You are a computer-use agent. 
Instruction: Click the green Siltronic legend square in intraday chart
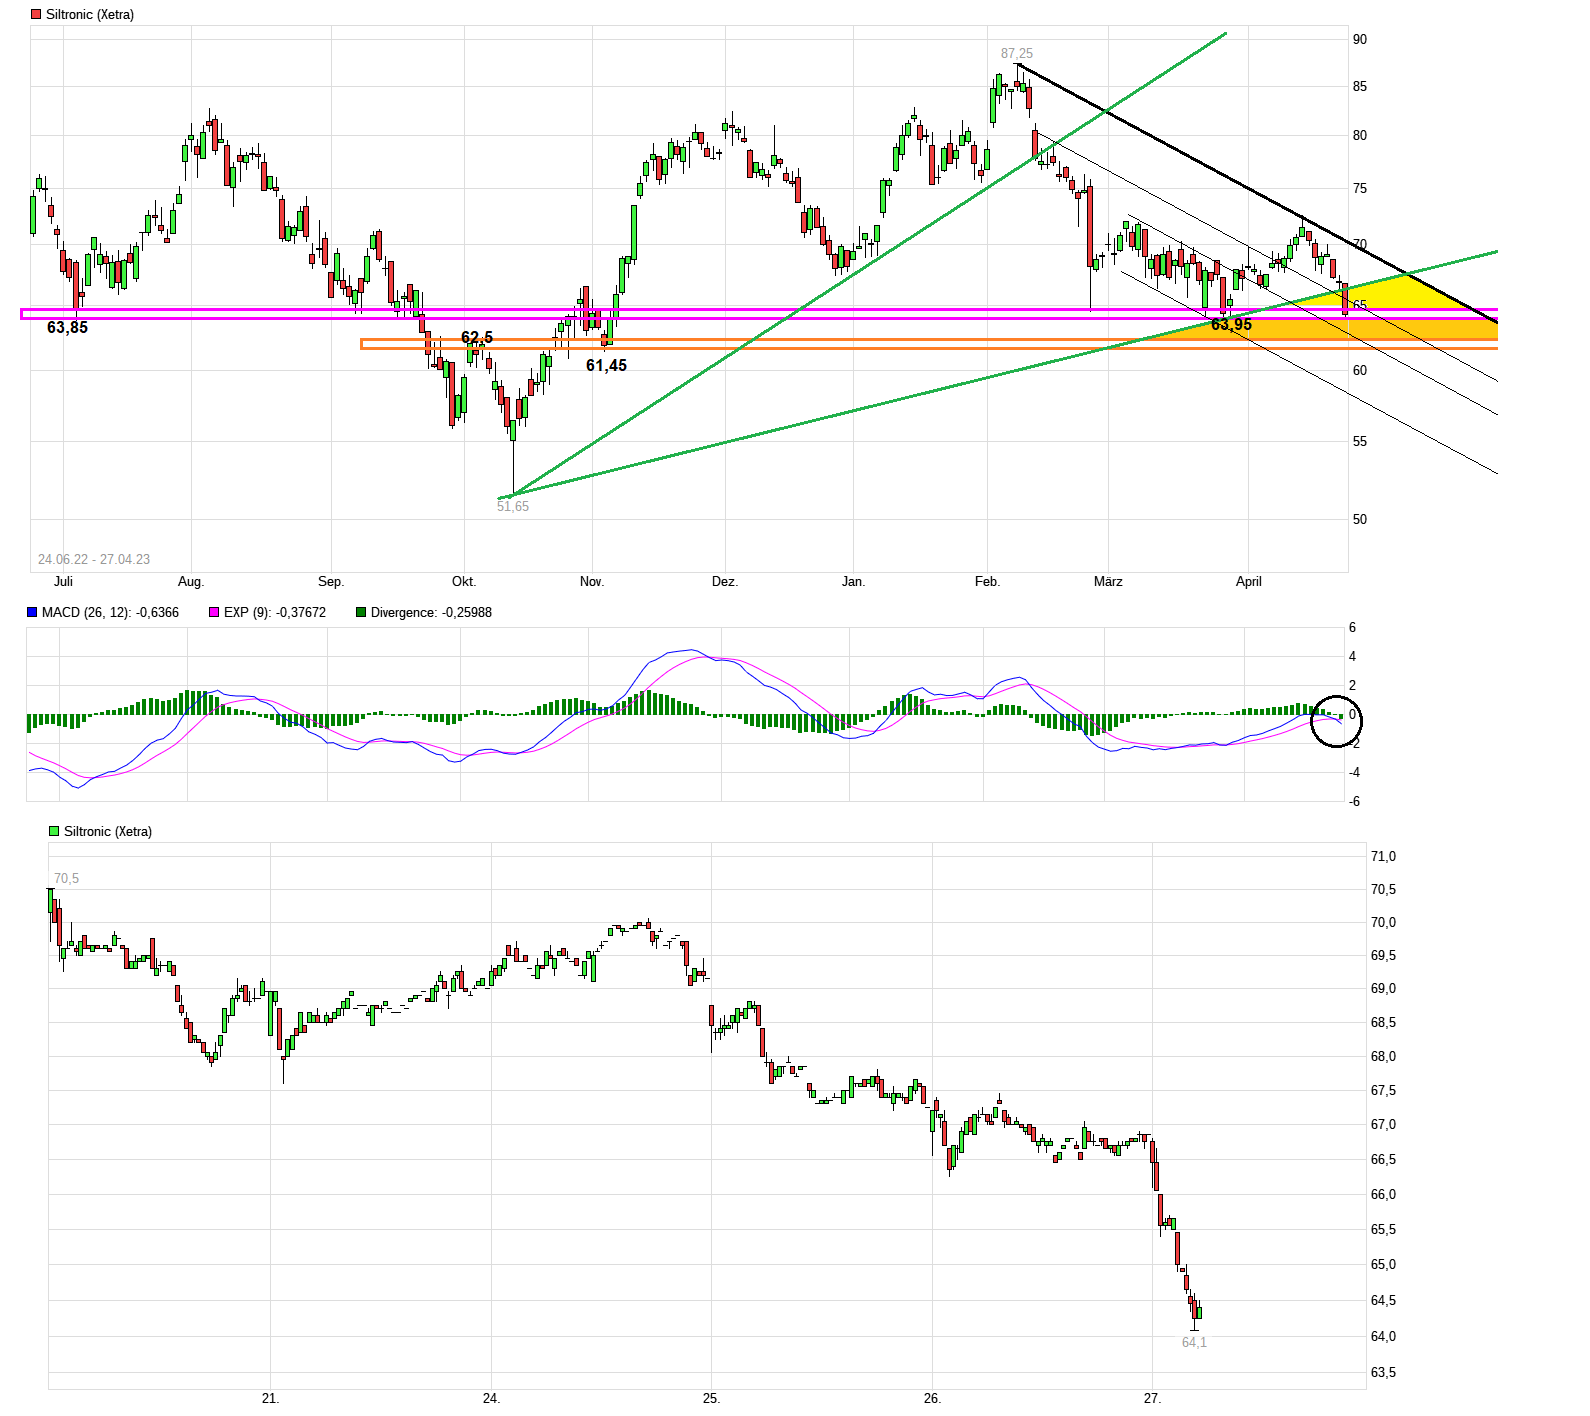(54, 831)
